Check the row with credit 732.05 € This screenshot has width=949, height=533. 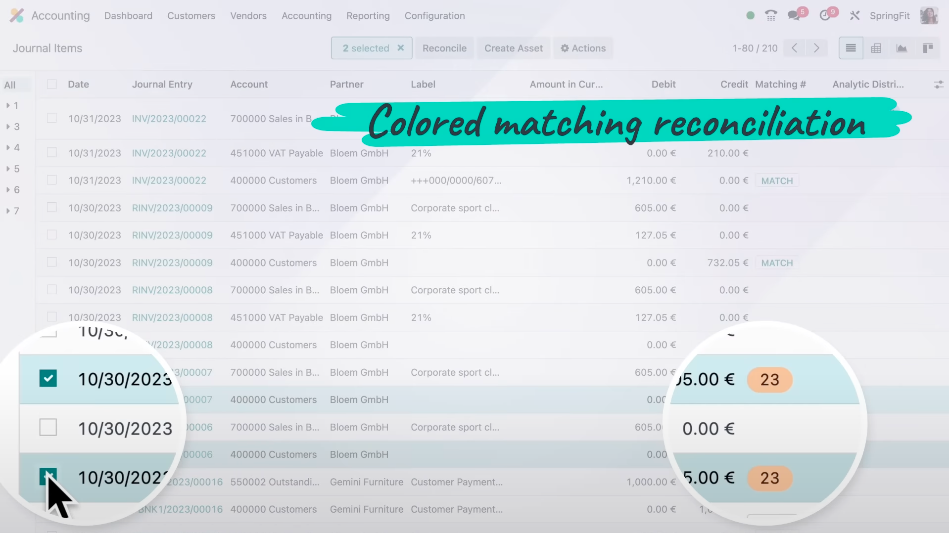[x=52, y=263]
